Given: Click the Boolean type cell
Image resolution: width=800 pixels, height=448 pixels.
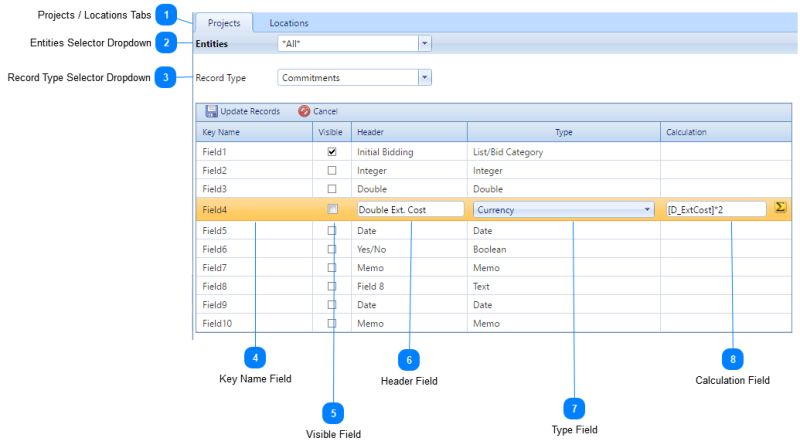Looking at the screenshot, I should tap(564, 249).
